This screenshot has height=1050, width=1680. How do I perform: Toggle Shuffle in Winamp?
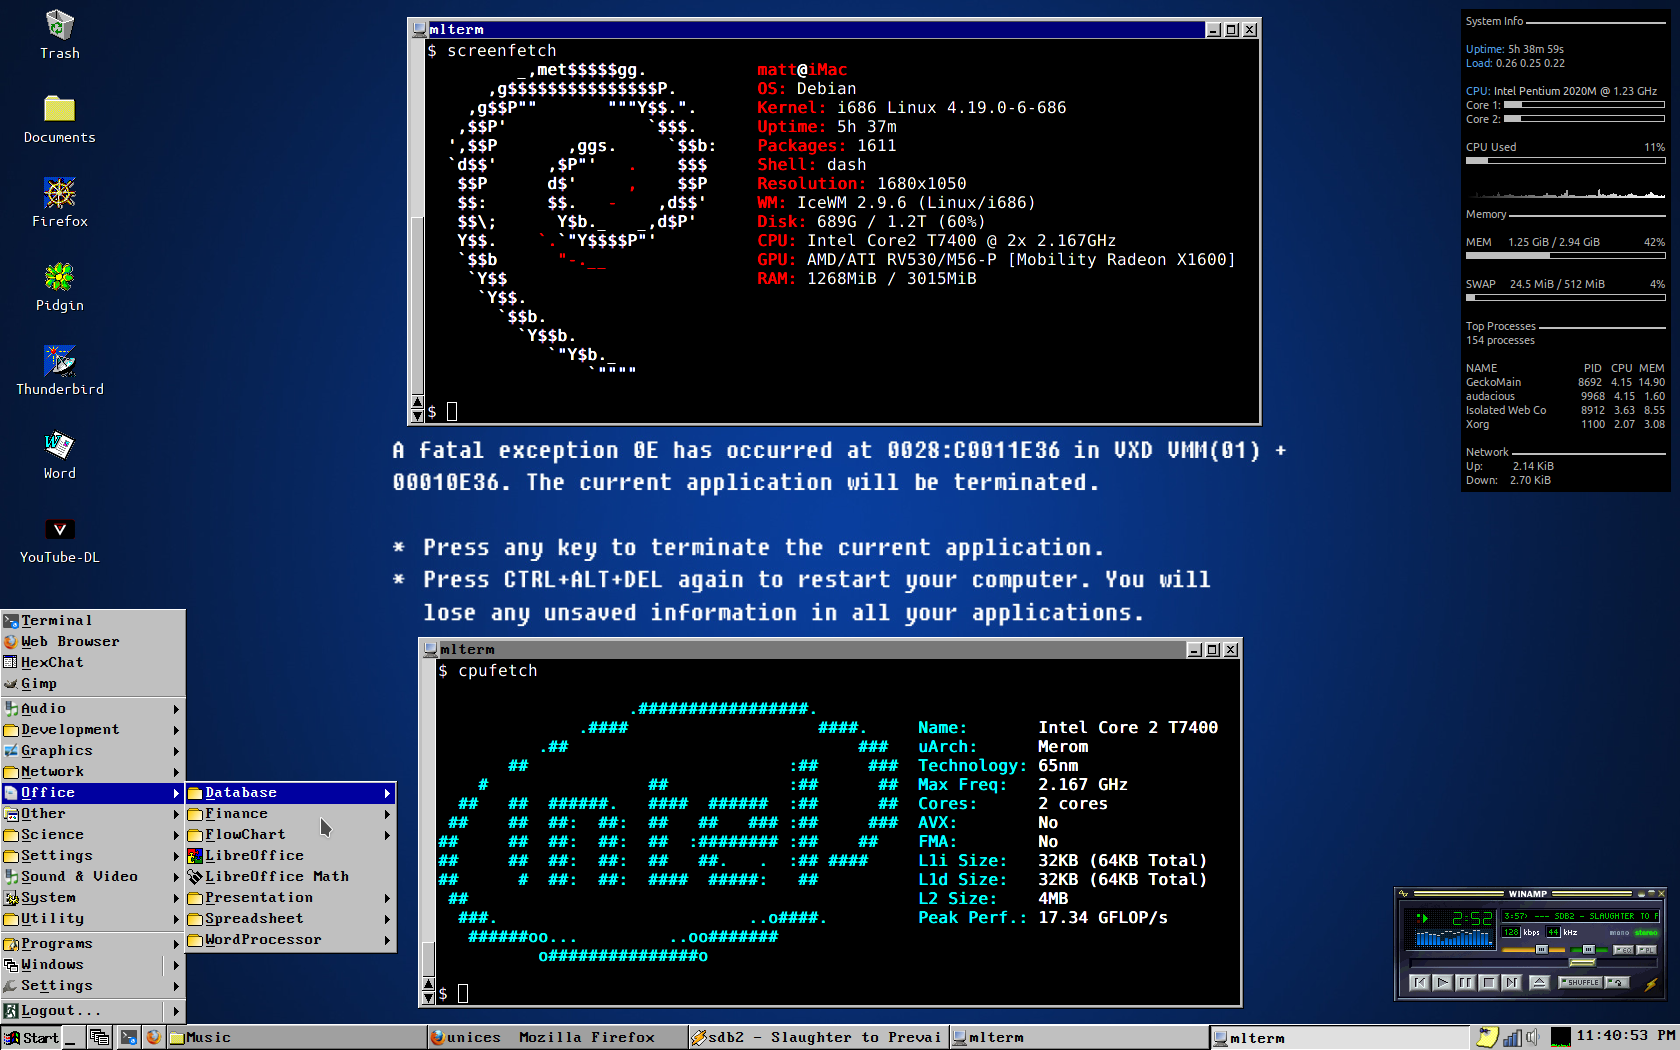(1580, 983)
